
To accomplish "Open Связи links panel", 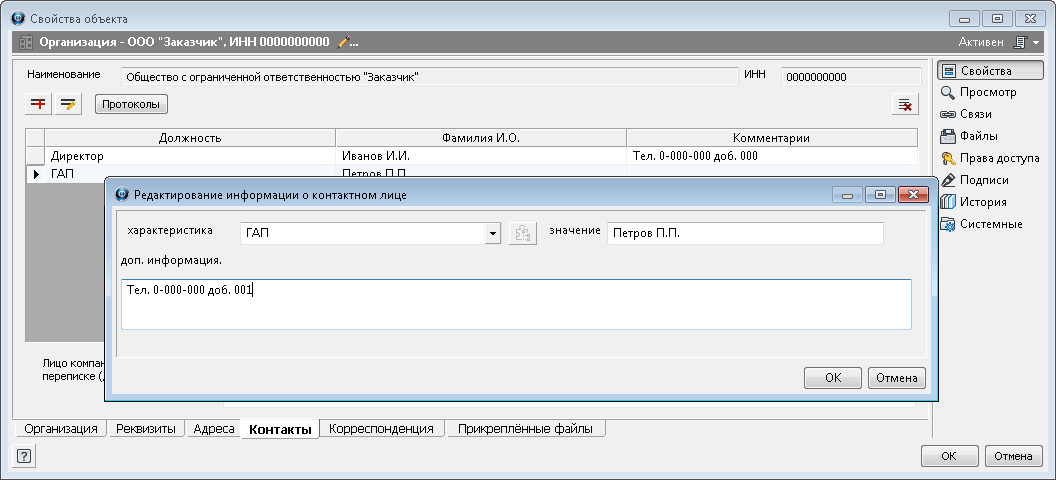I will 977,115.
